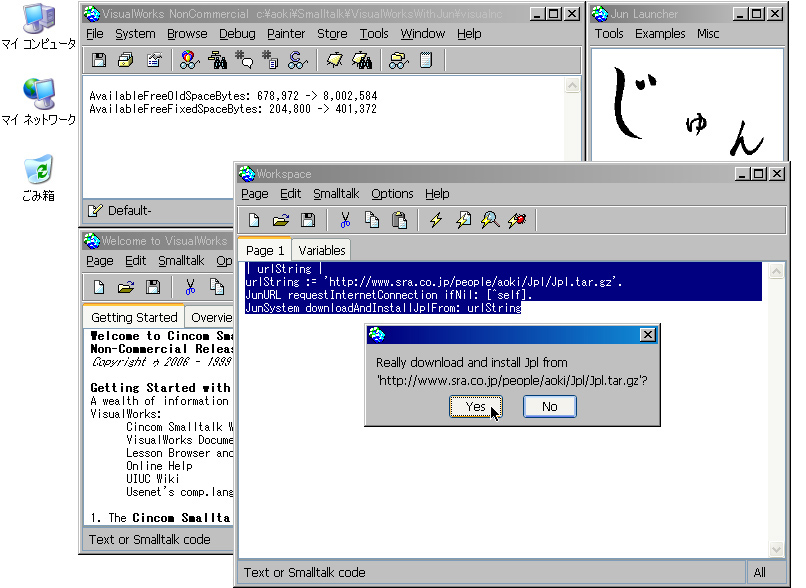Open the Browse menu in VisualWorks
This screenshot has width=806, height=588.
[187, 34]
